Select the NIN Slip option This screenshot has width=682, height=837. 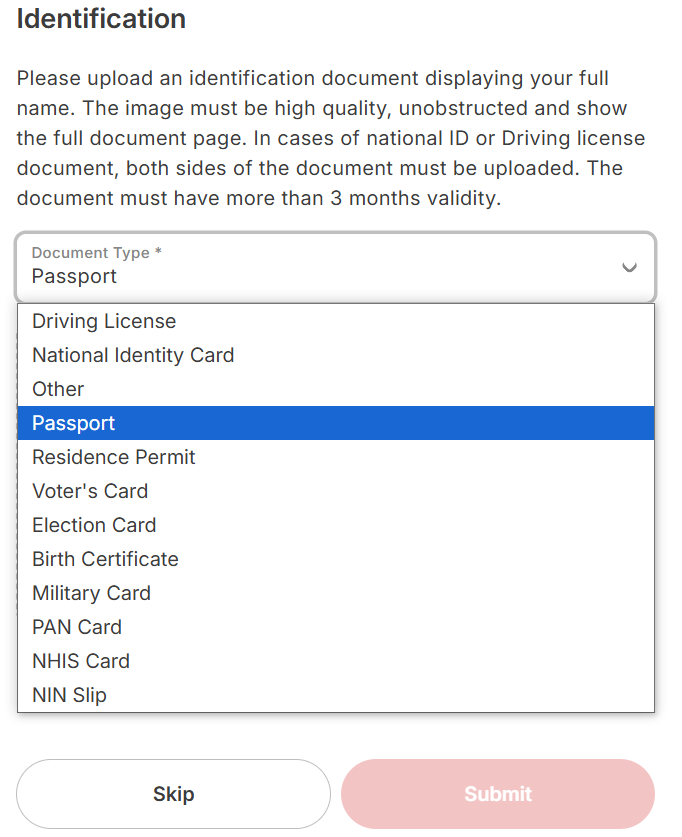click(x=69, y=695)
